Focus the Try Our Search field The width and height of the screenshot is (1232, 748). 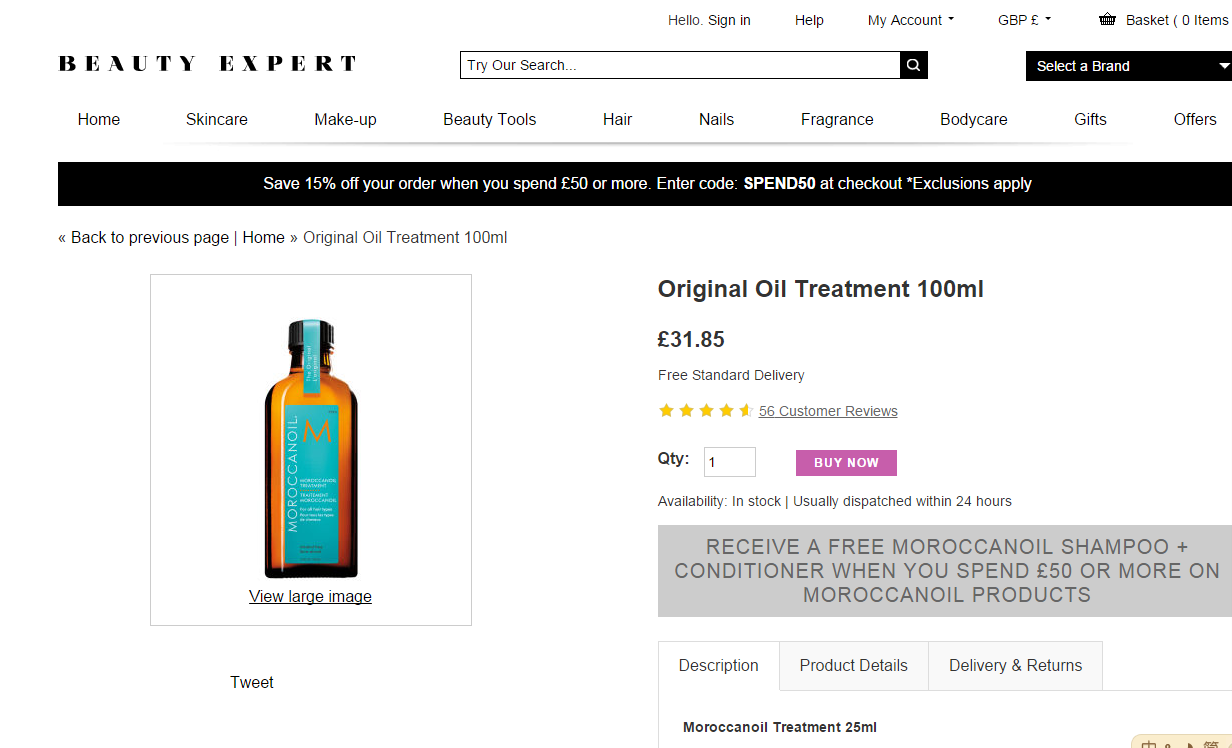[680, 65]
